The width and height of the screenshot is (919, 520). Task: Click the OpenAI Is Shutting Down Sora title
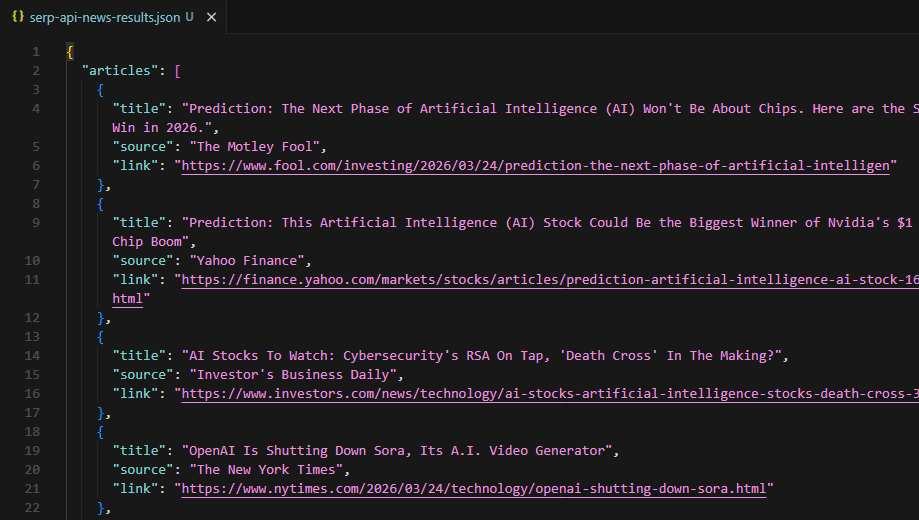point(397,451)
